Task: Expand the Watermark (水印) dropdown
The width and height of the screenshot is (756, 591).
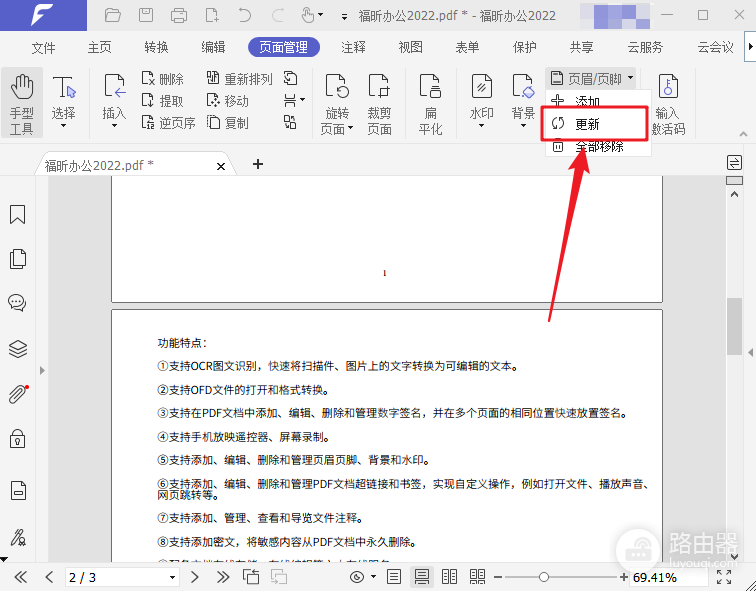Action: (481, 126)
